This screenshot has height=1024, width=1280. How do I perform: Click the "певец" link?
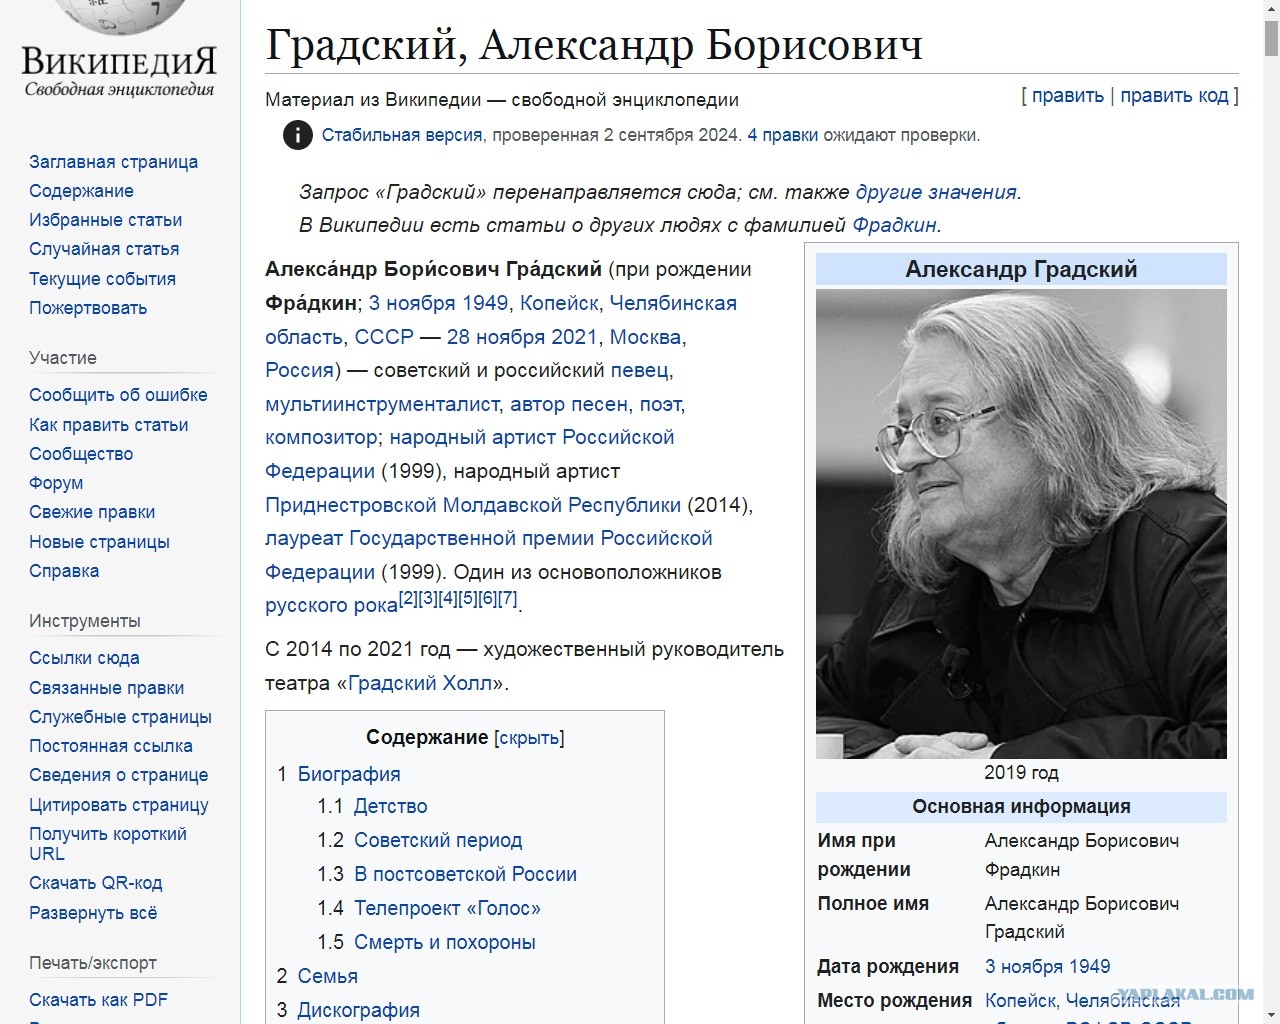(x=639, y=370)
